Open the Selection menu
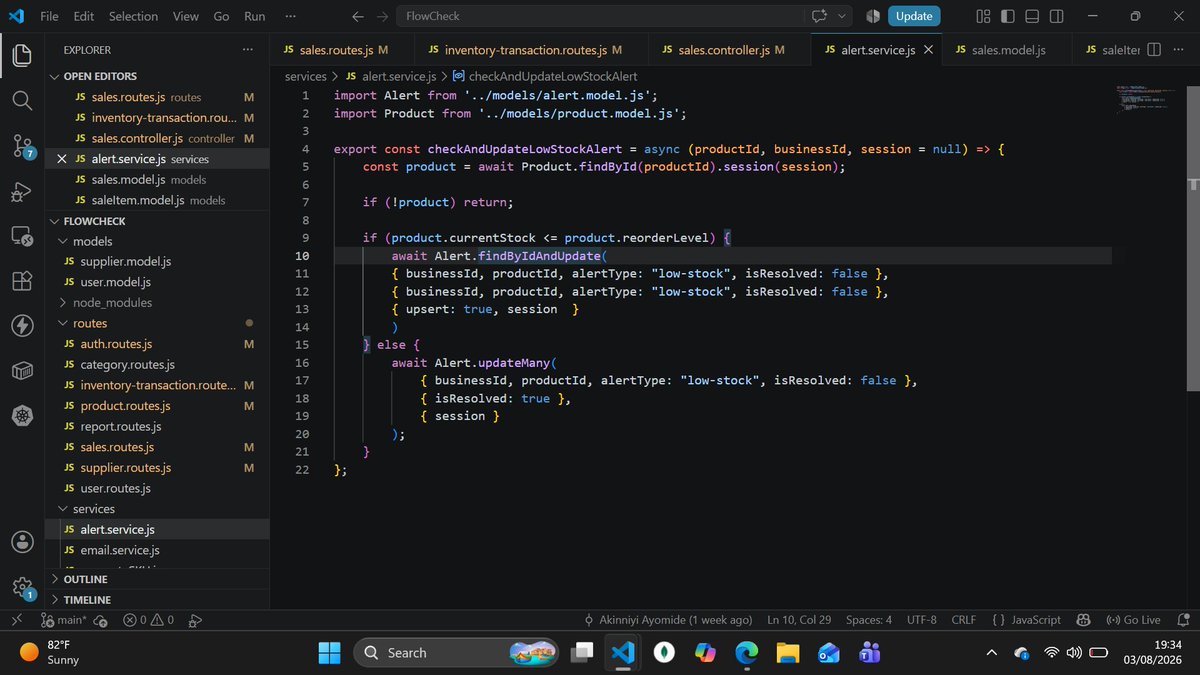Viewport: 1200px width, 675px height. pyautogui.click(x=133, y=16)
